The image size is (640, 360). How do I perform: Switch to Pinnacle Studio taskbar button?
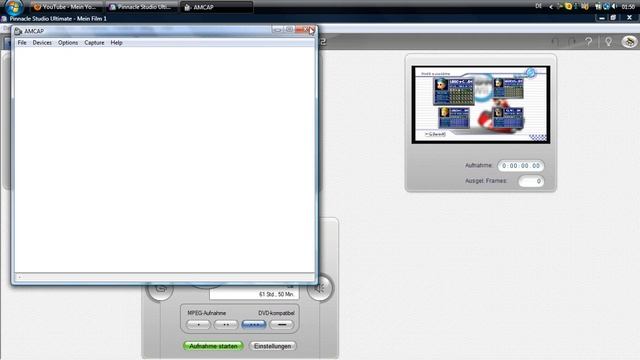pos(141,7)
